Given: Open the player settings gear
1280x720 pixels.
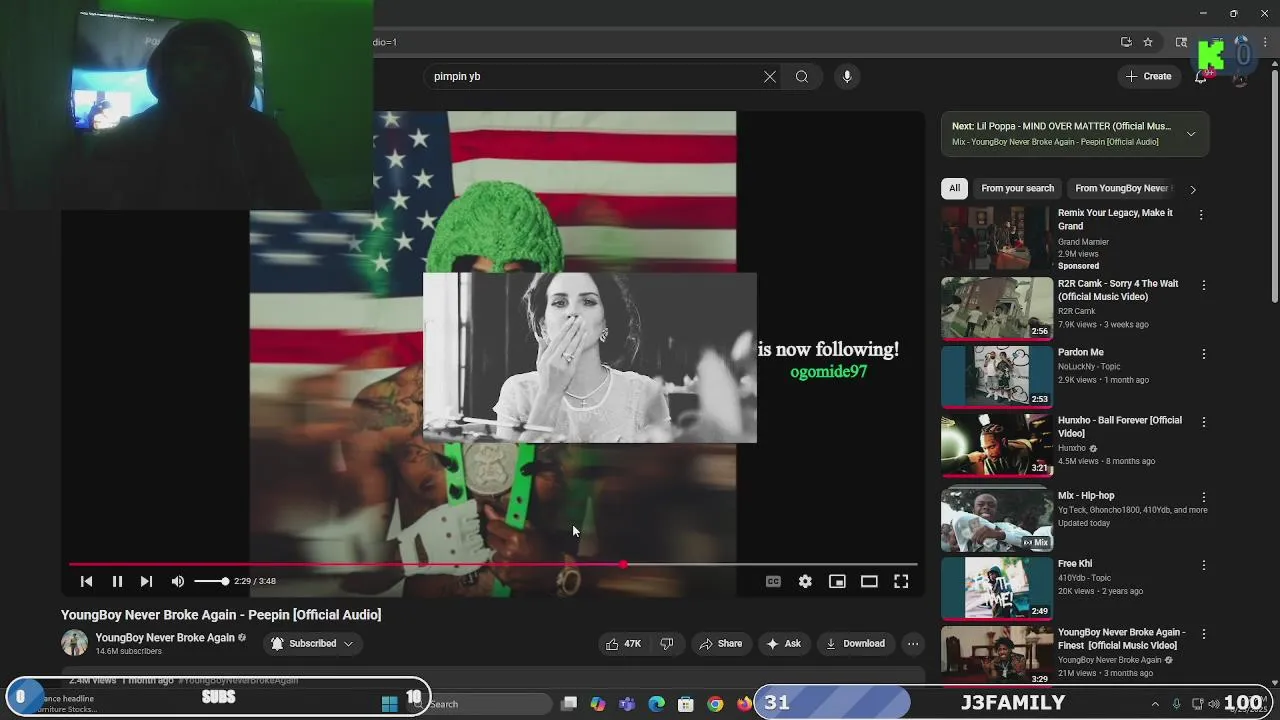Looking at the screenshot, I should [805, 581].
